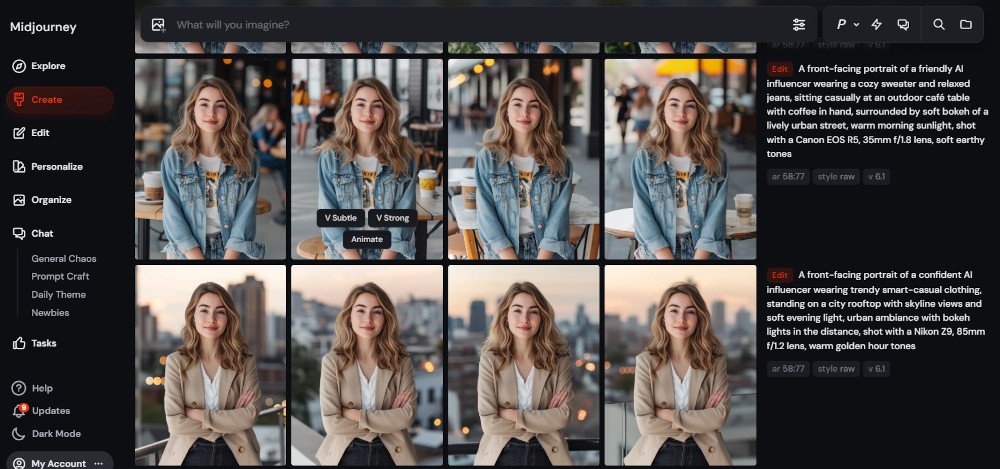Open the prompt settings sliders icon

coord(799,24)
